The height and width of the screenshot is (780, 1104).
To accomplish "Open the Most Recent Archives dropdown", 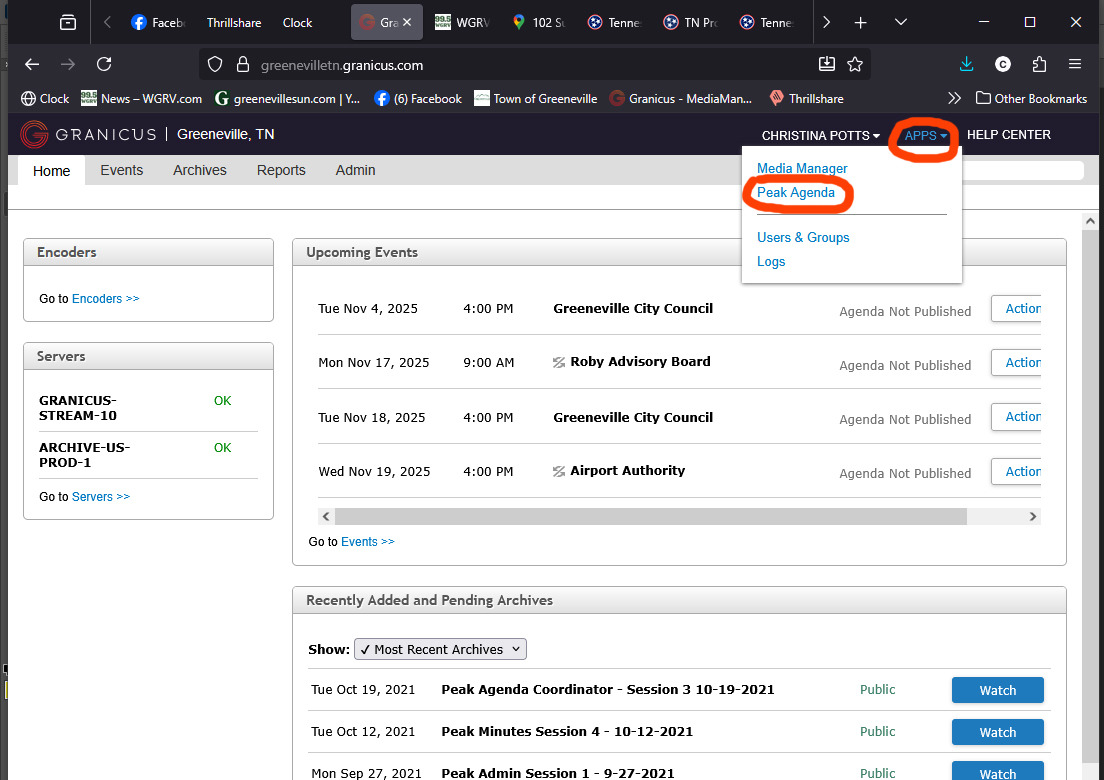I will tap(440, 648).
